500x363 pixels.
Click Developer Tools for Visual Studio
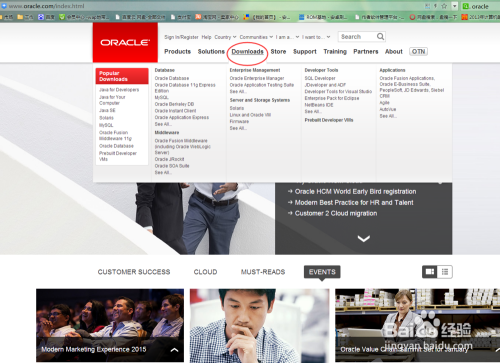coord(338,92)
